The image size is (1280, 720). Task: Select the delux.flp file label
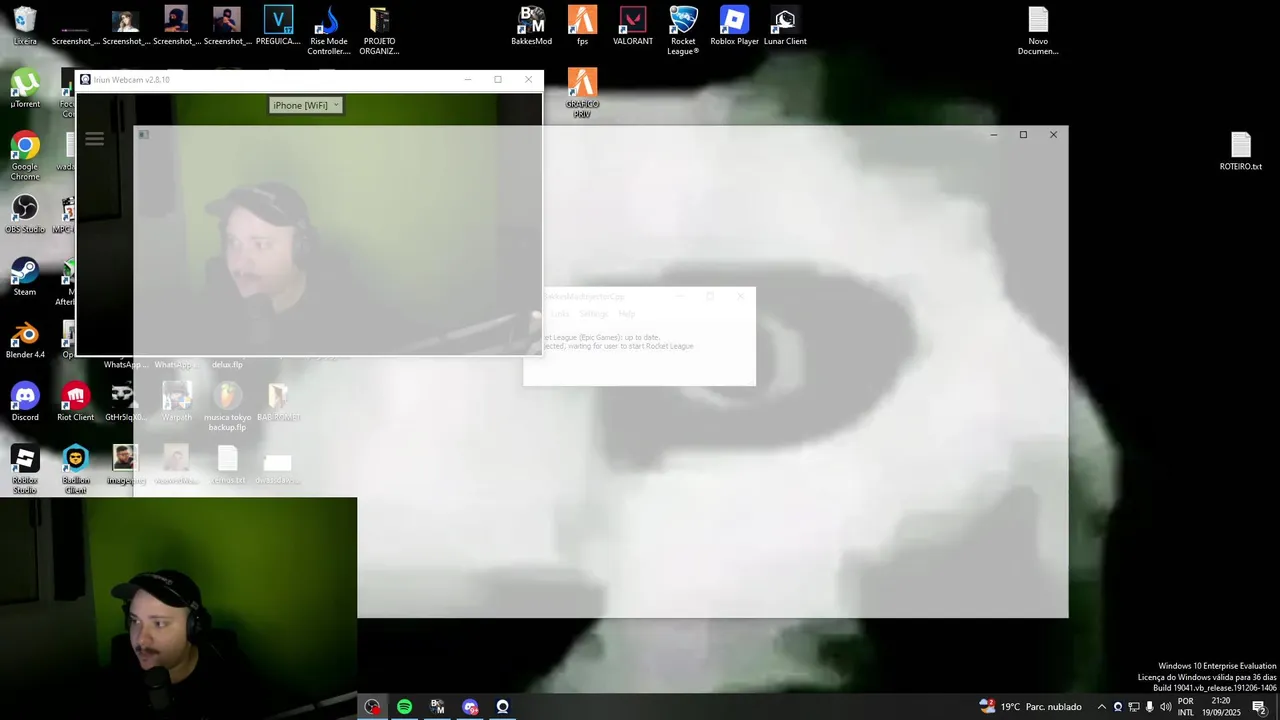[x=228, y=365]
